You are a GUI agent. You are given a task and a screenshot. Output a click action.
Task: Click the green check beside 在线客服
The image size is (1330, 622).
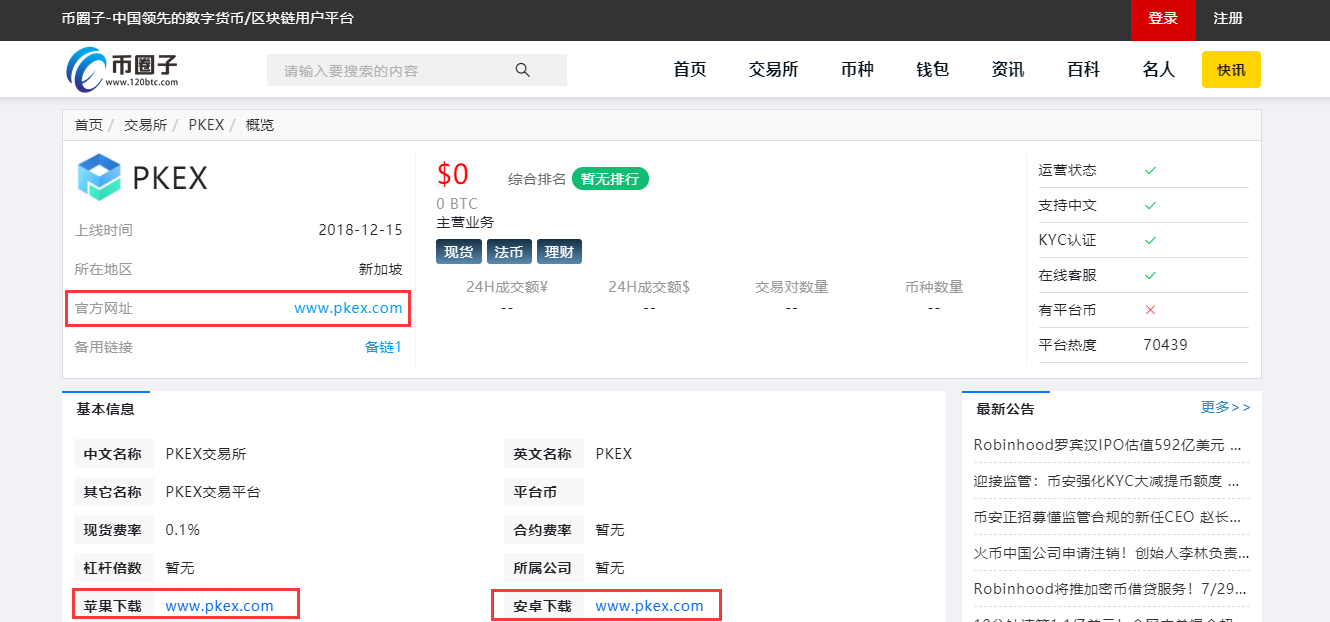point(1150,275)
